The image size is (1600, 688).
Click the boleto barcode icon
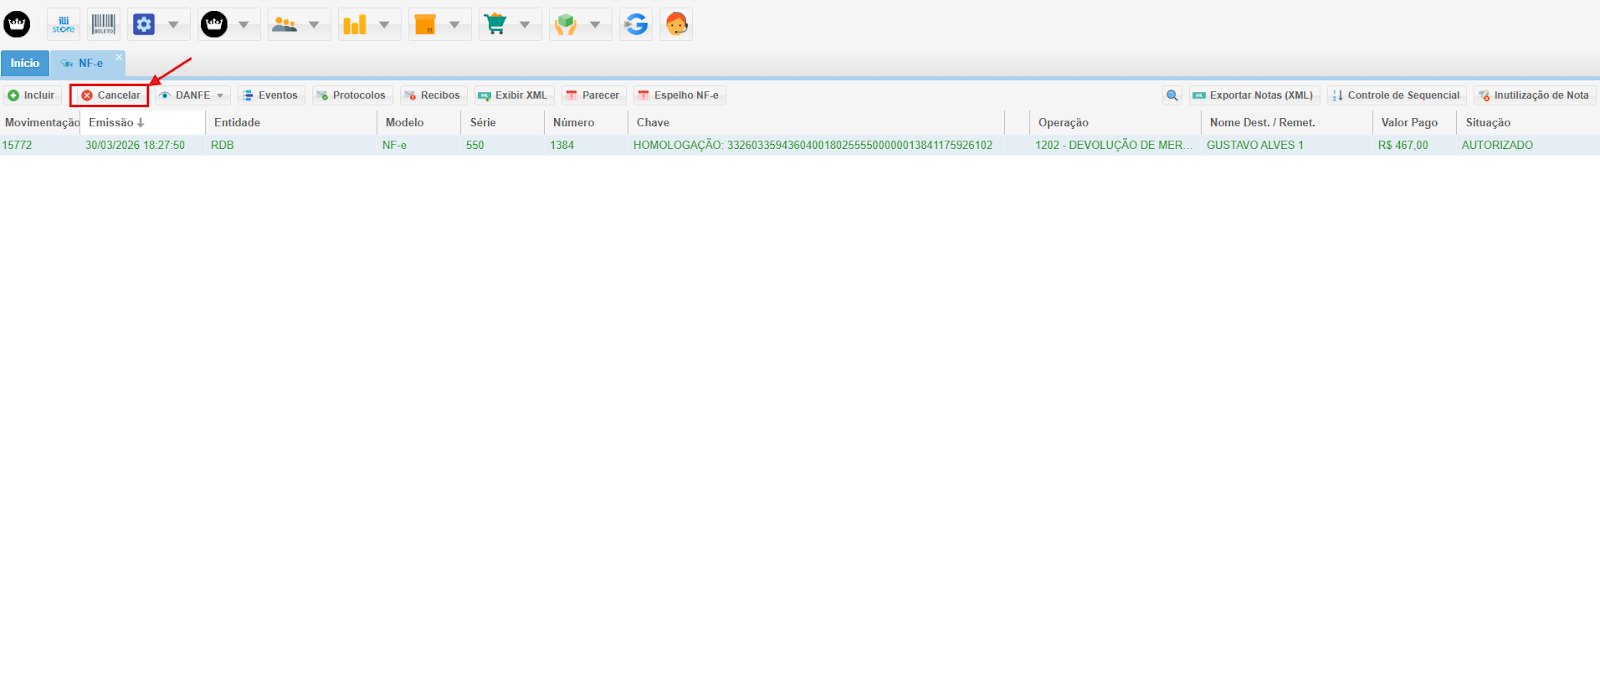(104, 24)
